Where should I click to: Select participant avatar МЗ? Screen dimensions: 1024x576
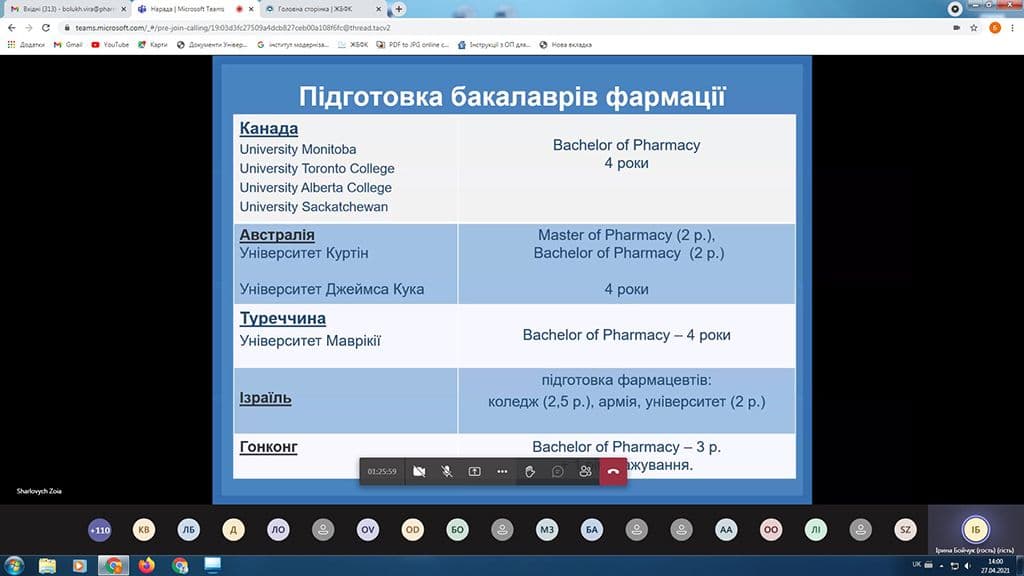(x=547, y=530)
